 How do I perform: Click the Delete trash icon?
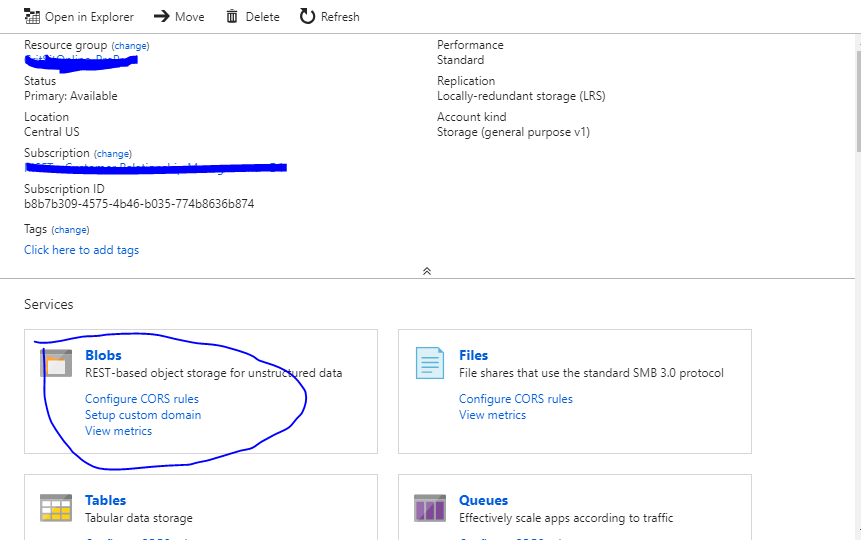[232, 17]
